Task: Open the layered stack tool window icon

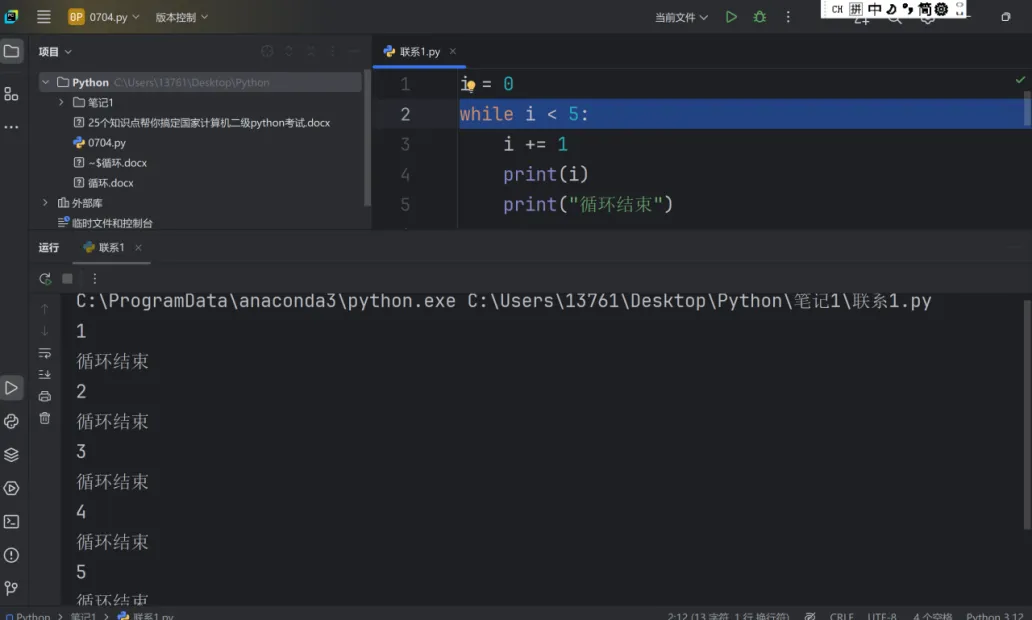Action: 11,455
